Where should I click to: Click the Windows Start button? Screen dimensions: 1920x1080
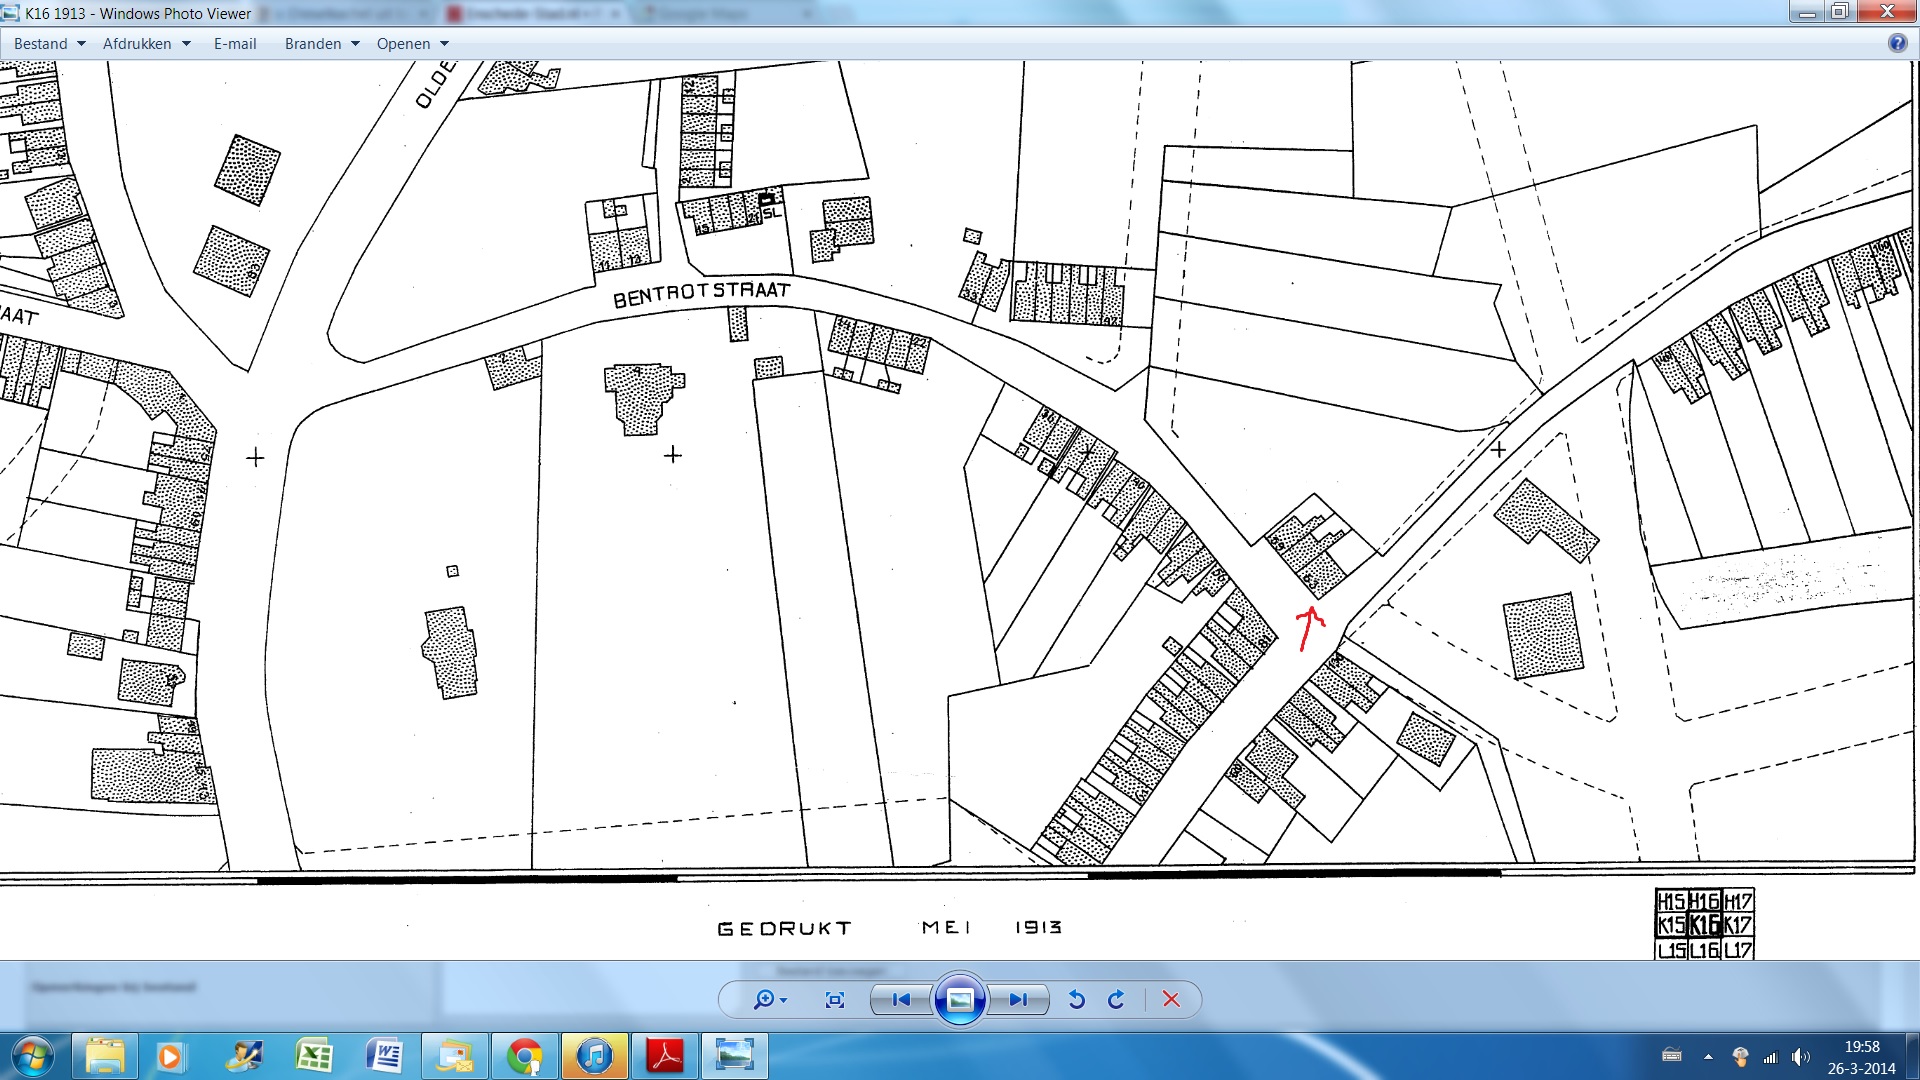coord(32,1056)
